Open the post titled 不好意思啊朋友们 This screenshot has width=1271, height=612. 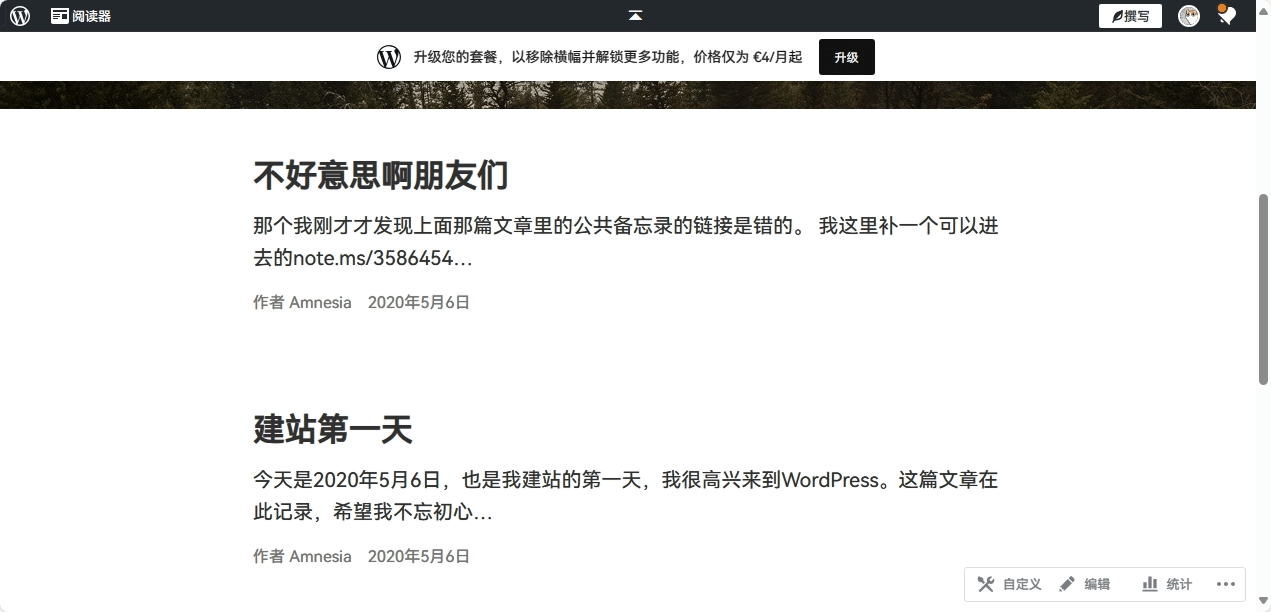click(x=380, y=176)
